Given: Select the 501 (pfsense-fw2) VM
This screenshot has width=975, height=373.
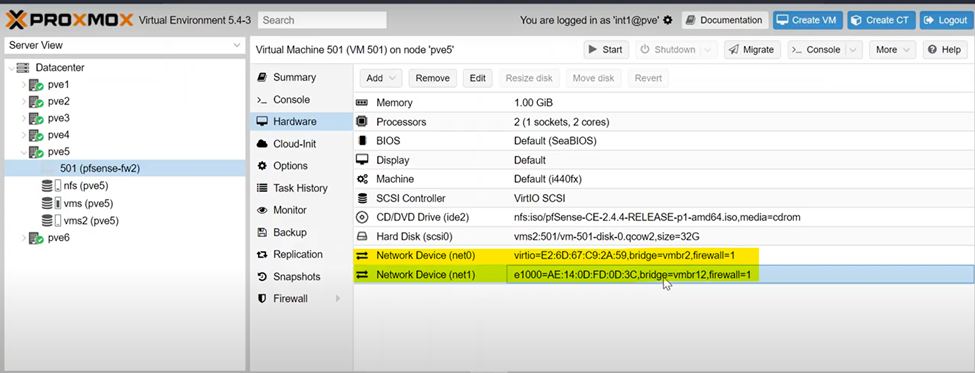Looking at the screenshot, I should (x=124, y=168).
